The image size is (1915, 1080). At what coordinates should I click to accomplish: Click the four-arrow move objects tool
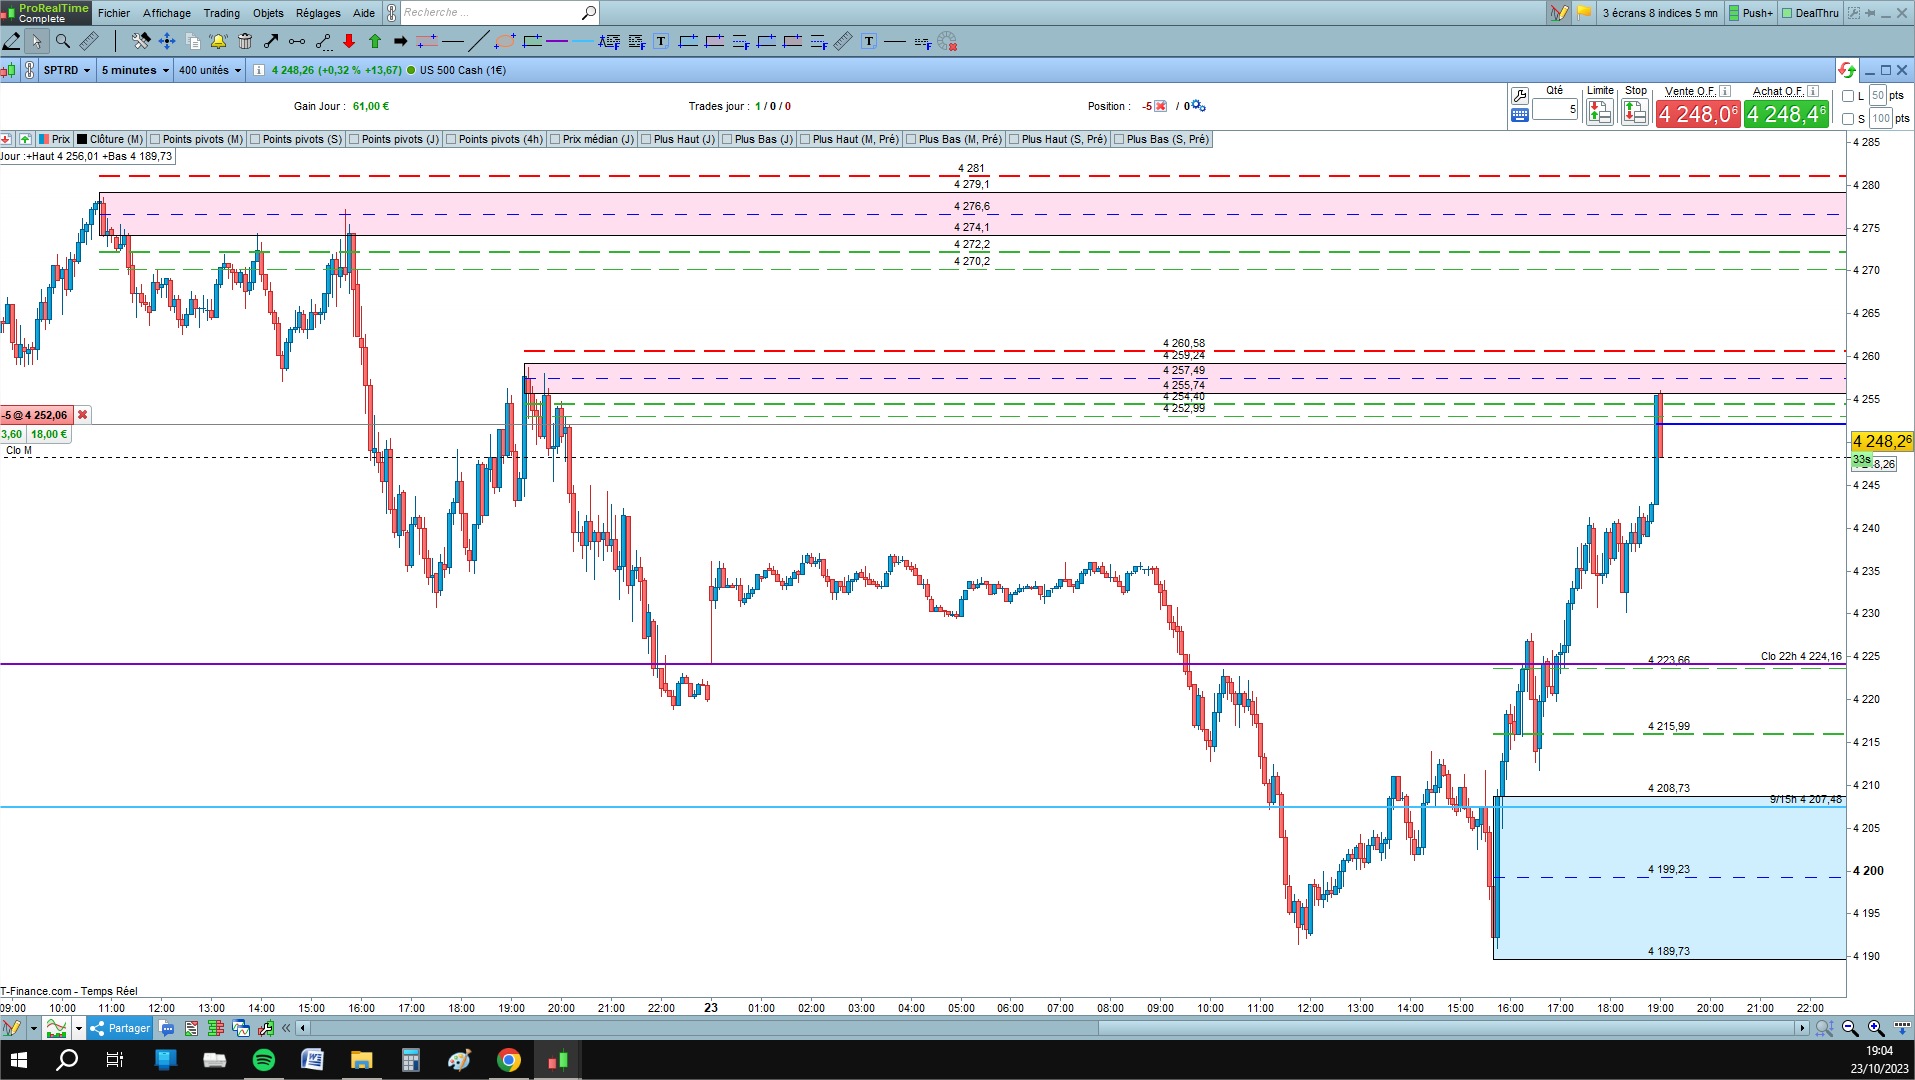tap(167, 41)
